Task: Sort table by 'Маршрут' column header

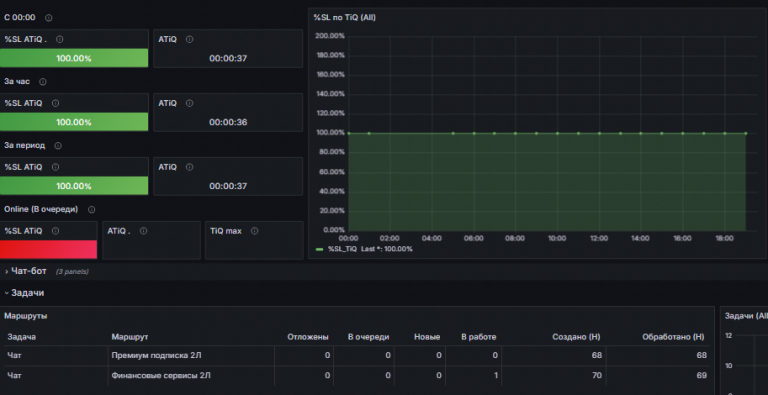Action: tap(130, 337)
